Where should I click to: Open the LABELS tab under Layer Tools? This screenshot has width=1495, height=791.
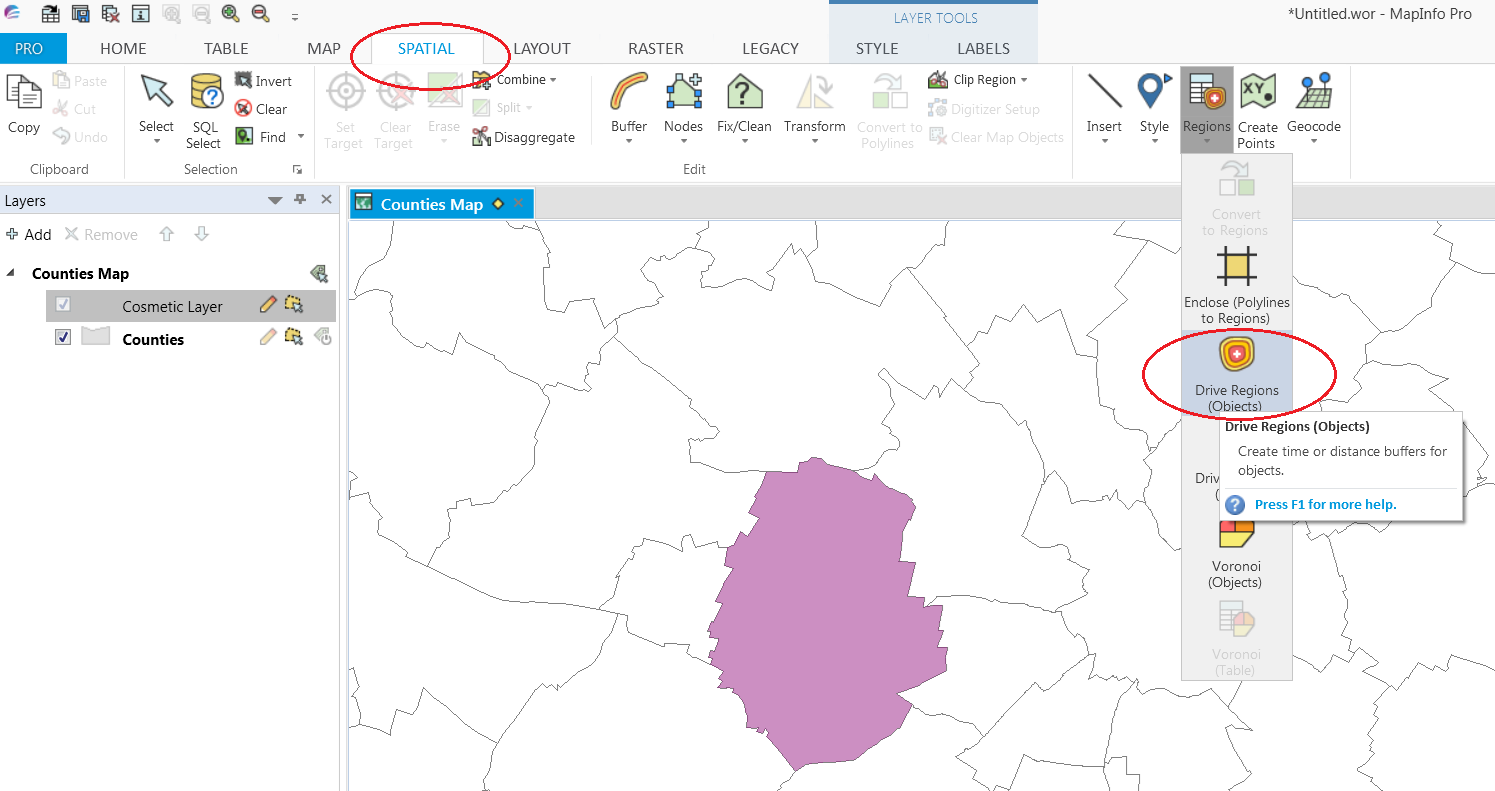[983, 48]
